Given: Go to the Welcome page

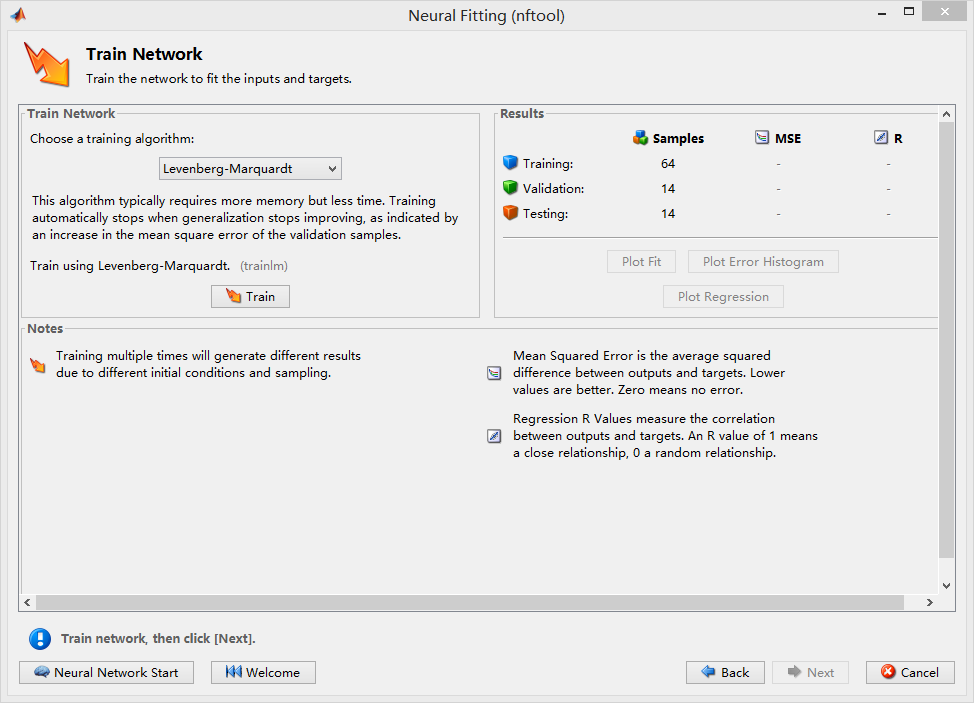Looking at the screenshot, I should [263, 672].
